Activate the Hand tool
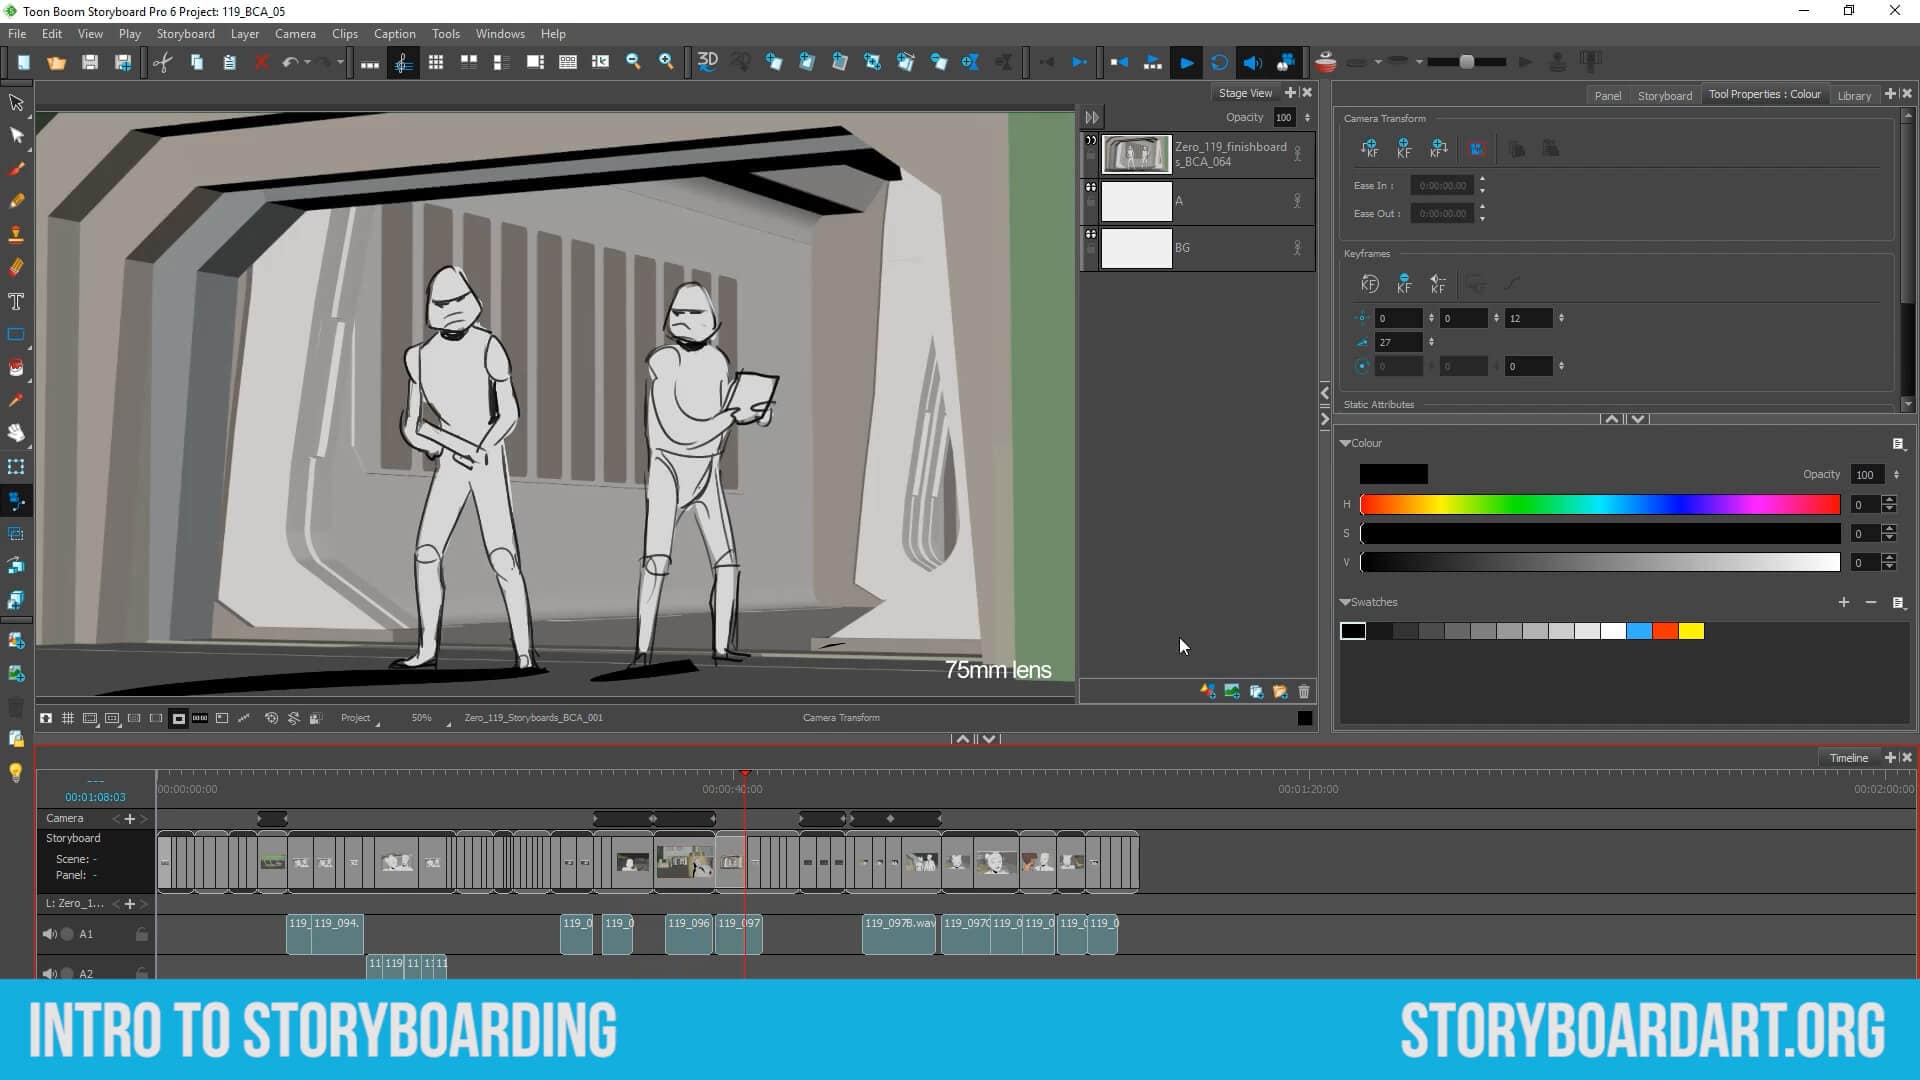This screenshot has width=1920, height=1080. tap(16, 433)
